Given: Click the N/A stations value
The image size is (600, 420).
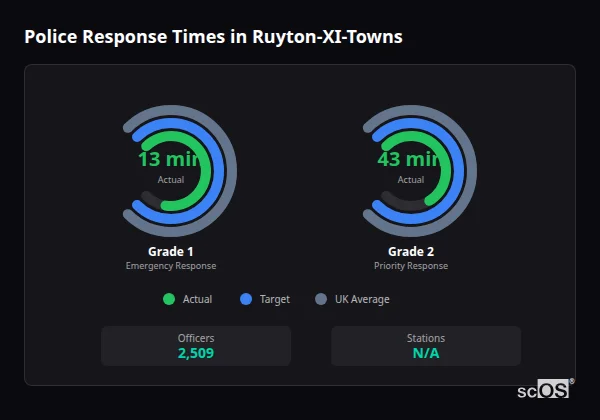Looking at the screenshot, I should (426, 353).
